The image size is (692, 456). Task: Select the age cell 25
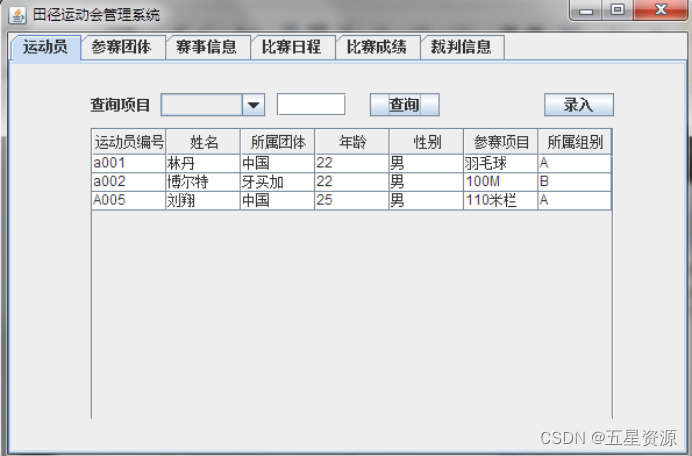(352, 200)
